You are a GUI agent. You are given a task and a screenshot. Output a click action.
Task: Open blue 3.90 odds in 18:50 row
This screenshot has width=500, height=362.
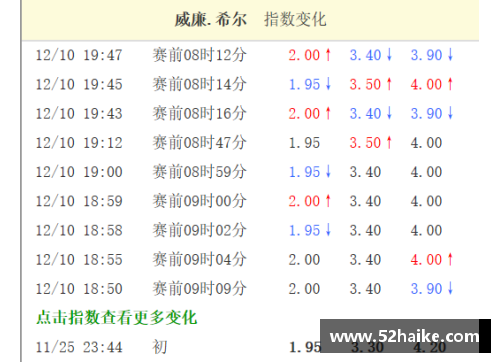pos(426,289)
